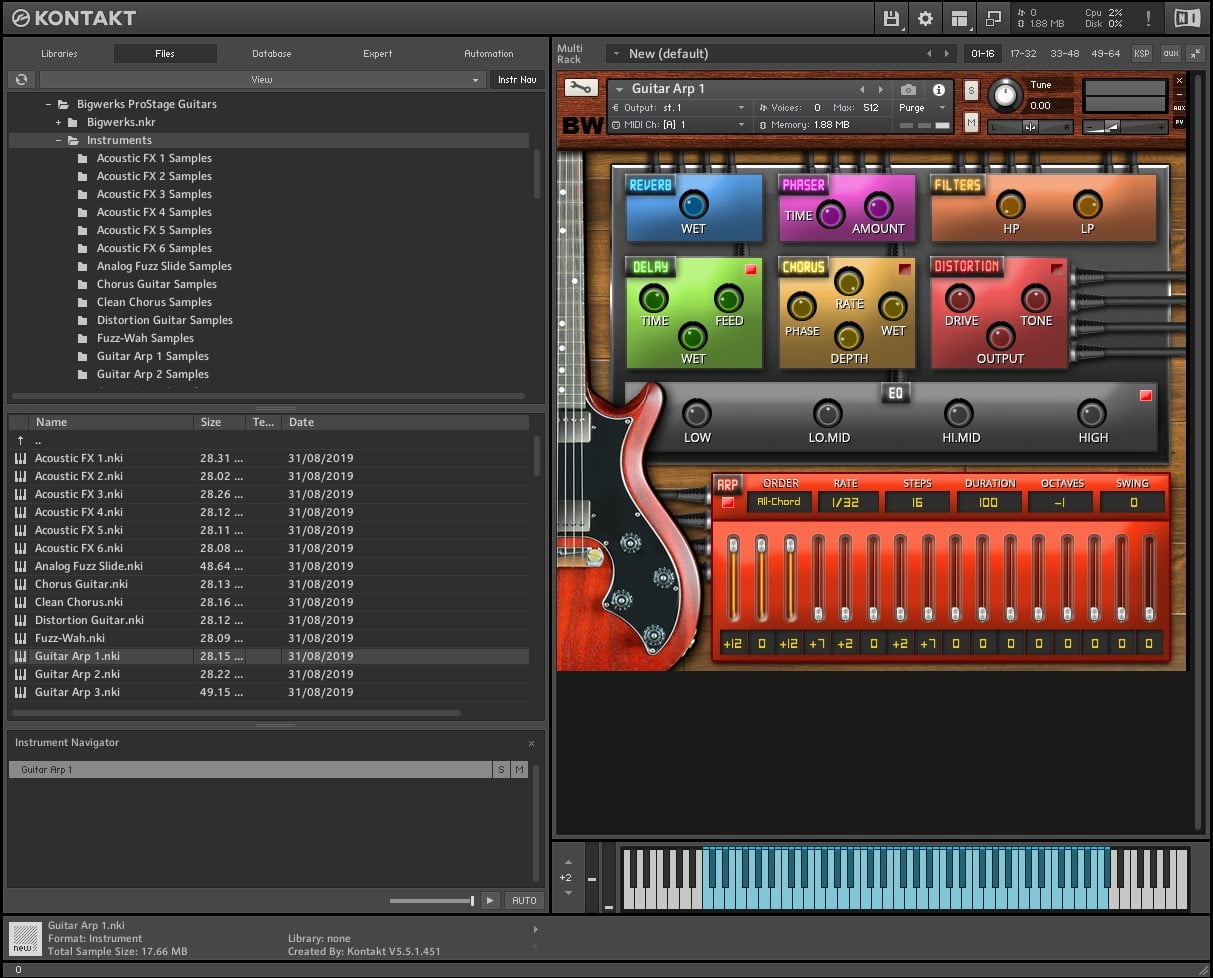Click next multi arrow in rack header
Screen dimensions: 1213x978
click(946, 54)
